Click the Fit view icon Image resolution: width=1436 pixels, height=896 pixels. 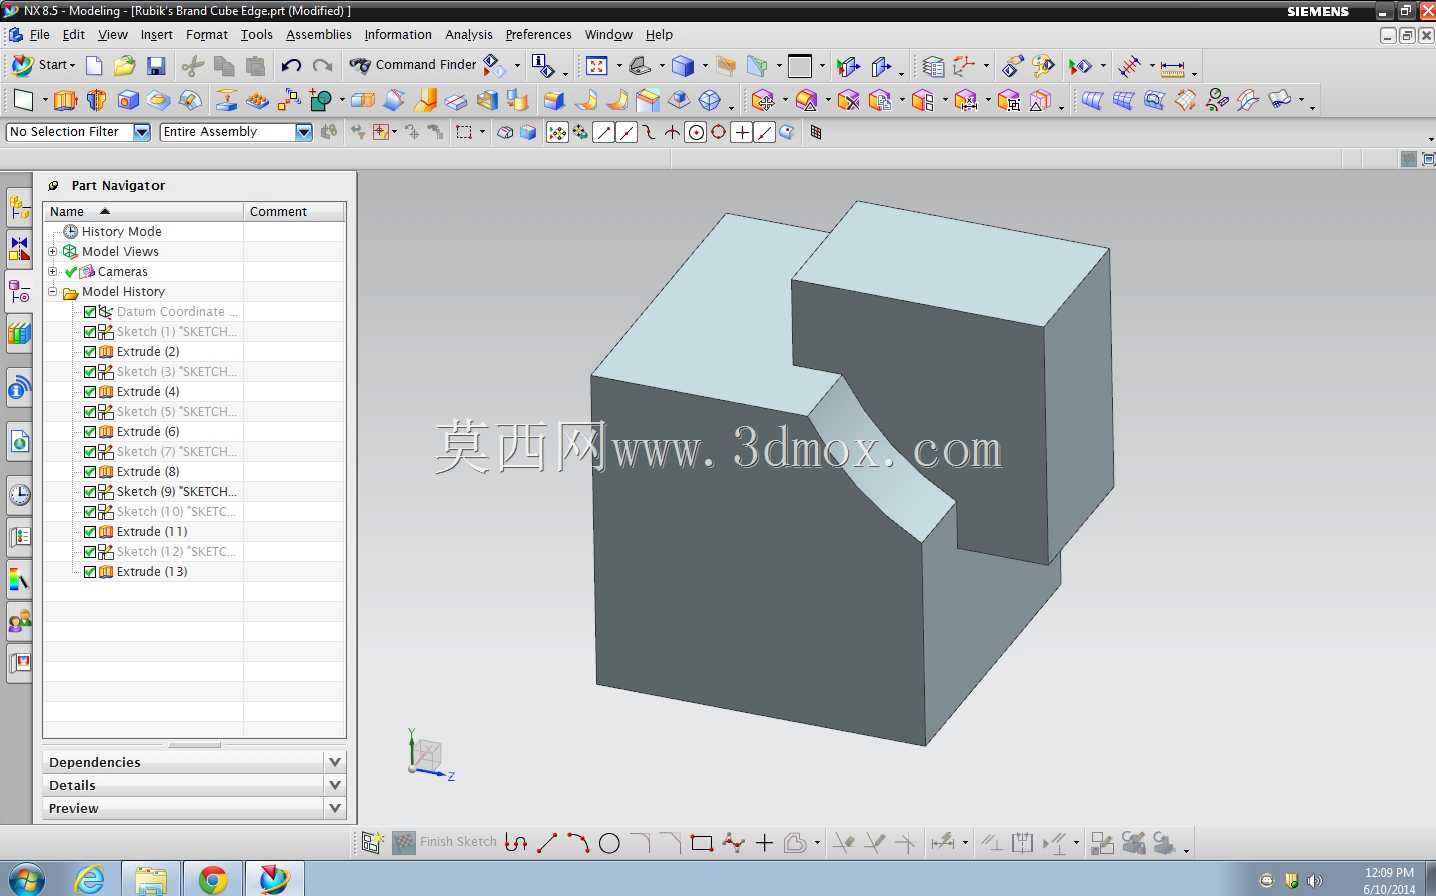click(597, 66)
